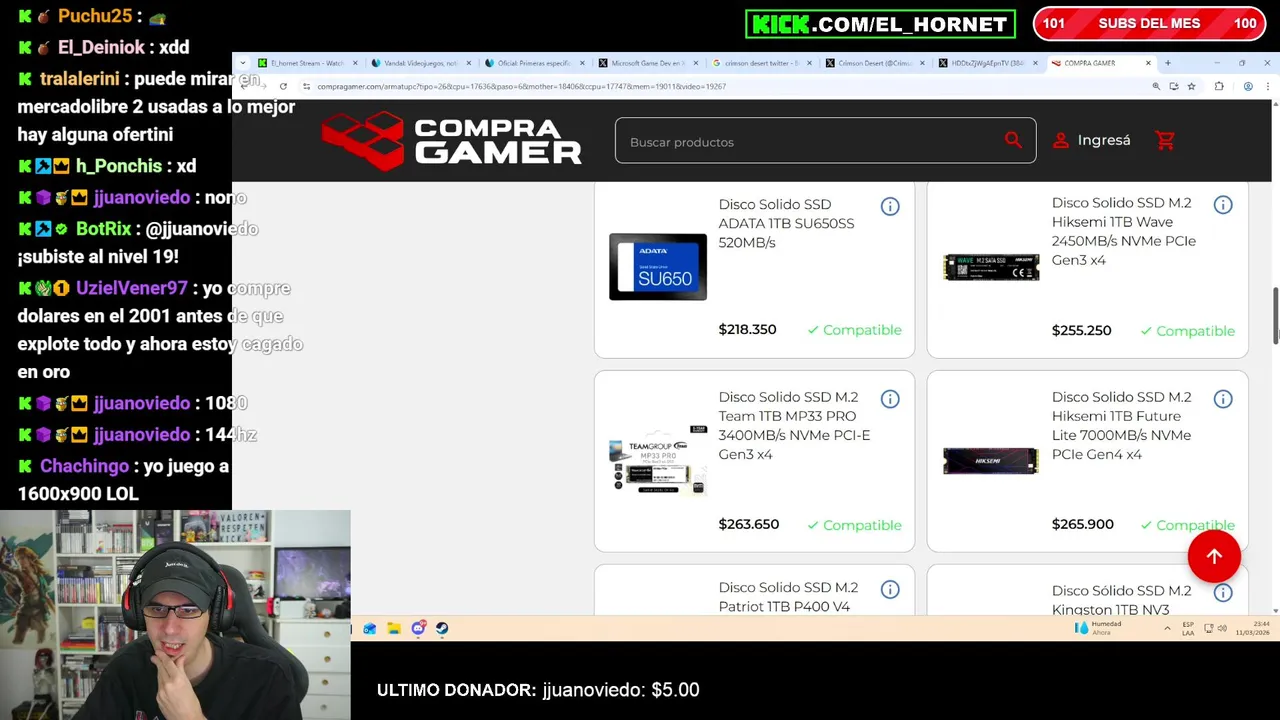Open info icon for ADATA 1TB SU650SS
This screenshot has height=720, width=1280.
(x=890, y=206)
